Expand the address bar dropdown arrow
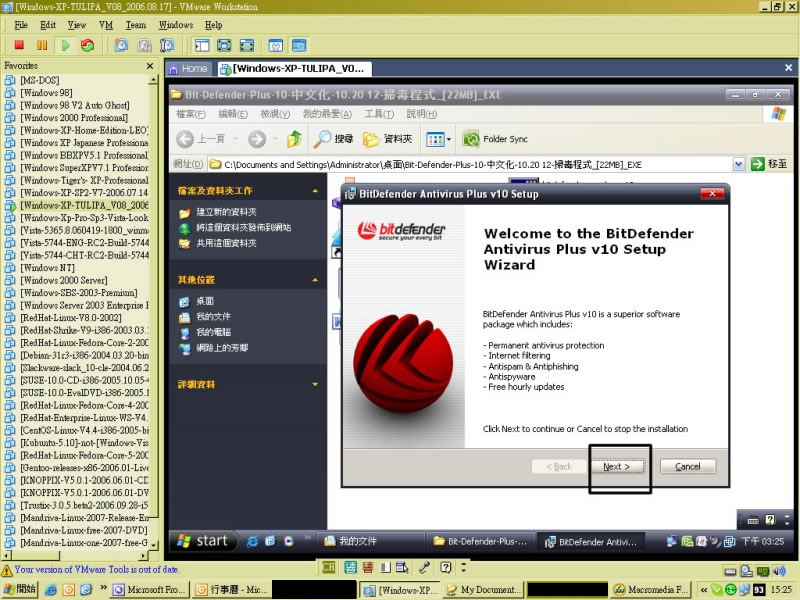This screenshot has width=800, height=600. (x=738, y=163)
